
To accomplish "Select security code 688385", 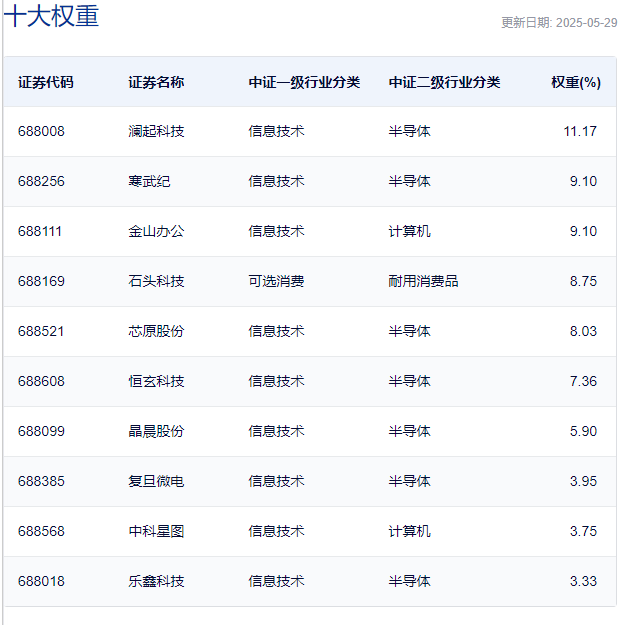I will pyautogui.click(x=41, y=482).
